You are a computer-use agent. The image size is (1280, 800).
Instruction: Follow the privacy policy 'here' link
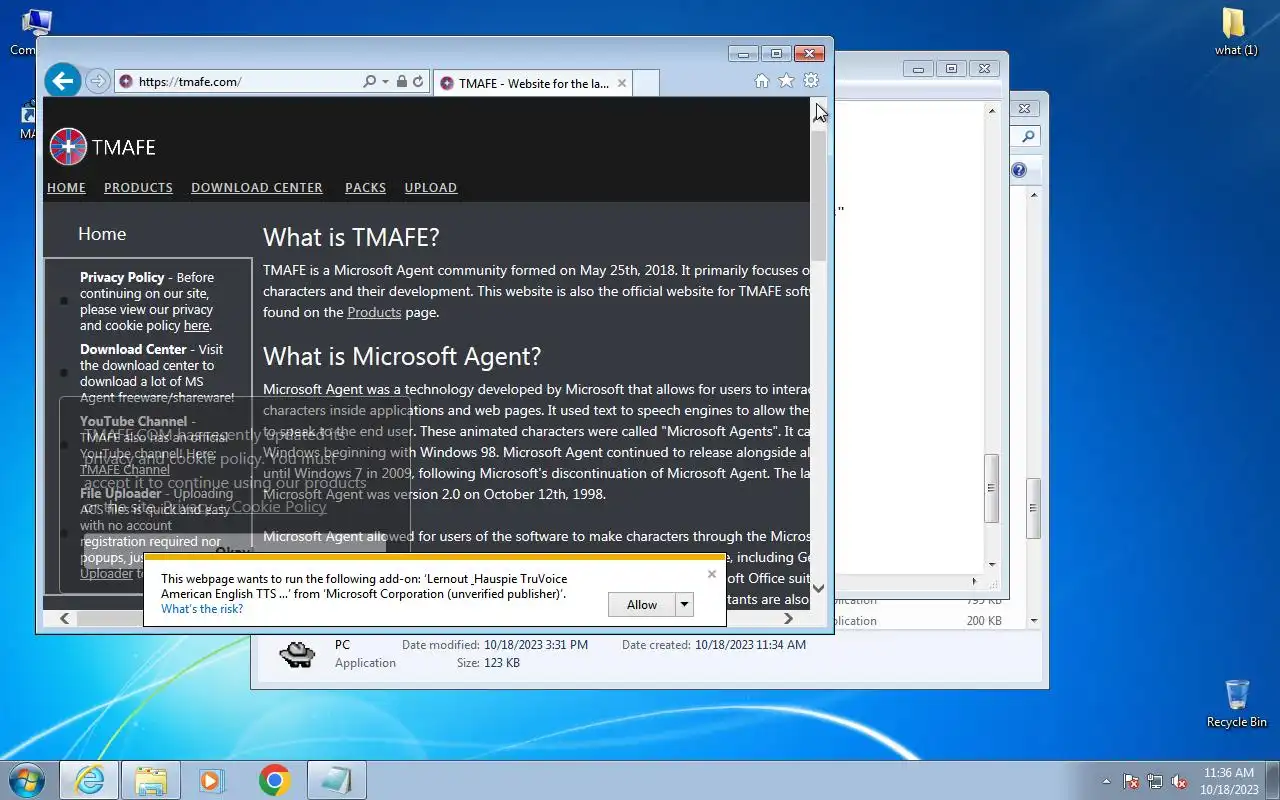click(x=196, y=325)
